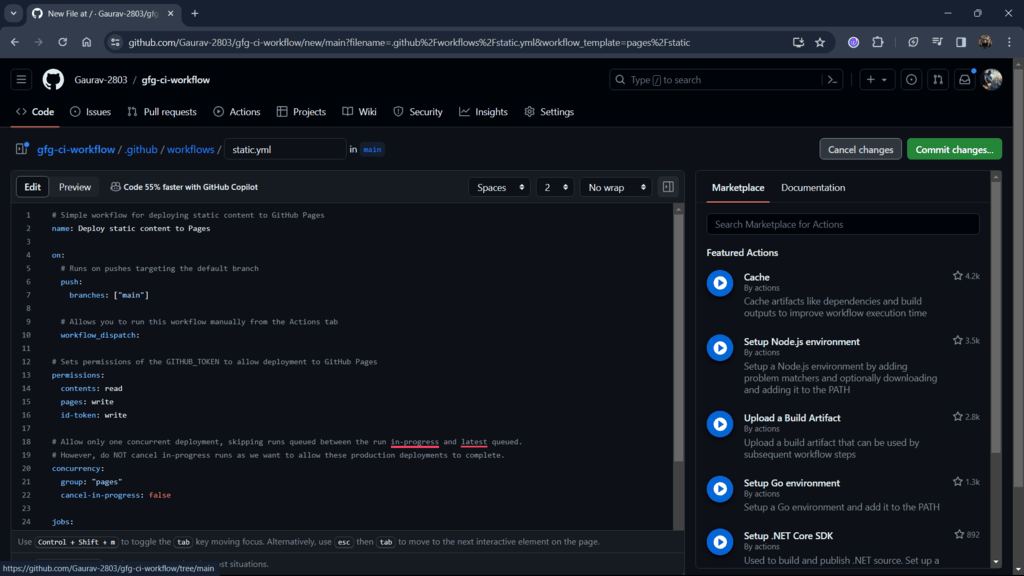Viewport: 1024px width, 576px height.
Task: Open the No wrap line mode dropdown
Action: [616, 187]
